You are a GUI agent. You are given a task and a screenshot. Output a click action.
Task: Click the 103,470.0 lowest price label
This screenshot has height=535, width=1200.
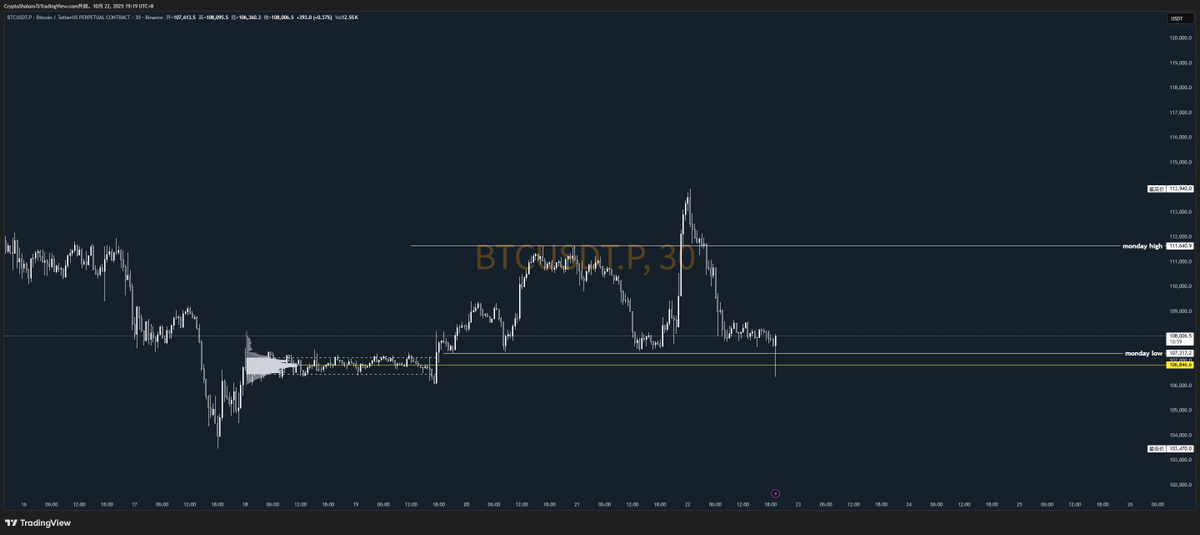click(1171, 449)
